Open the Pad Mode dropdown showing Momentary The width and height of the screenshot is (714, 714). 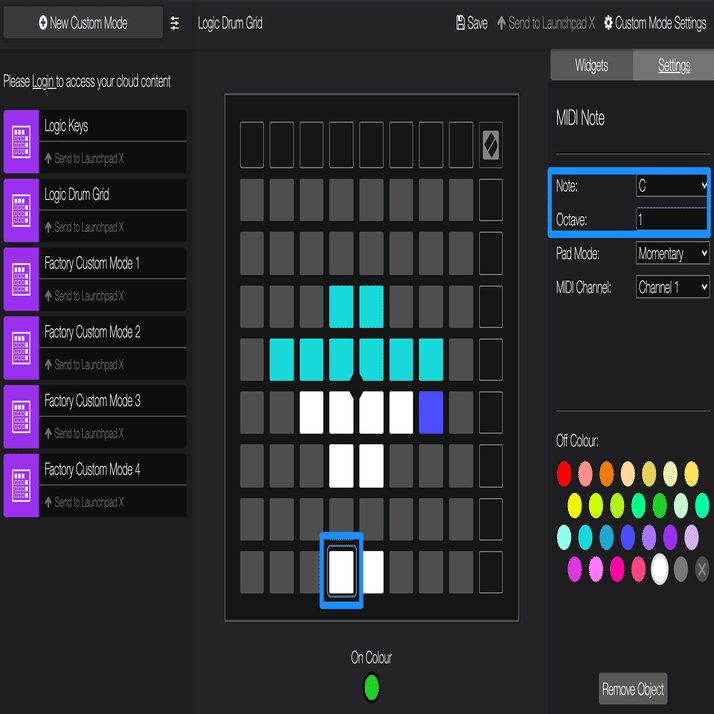673,253
